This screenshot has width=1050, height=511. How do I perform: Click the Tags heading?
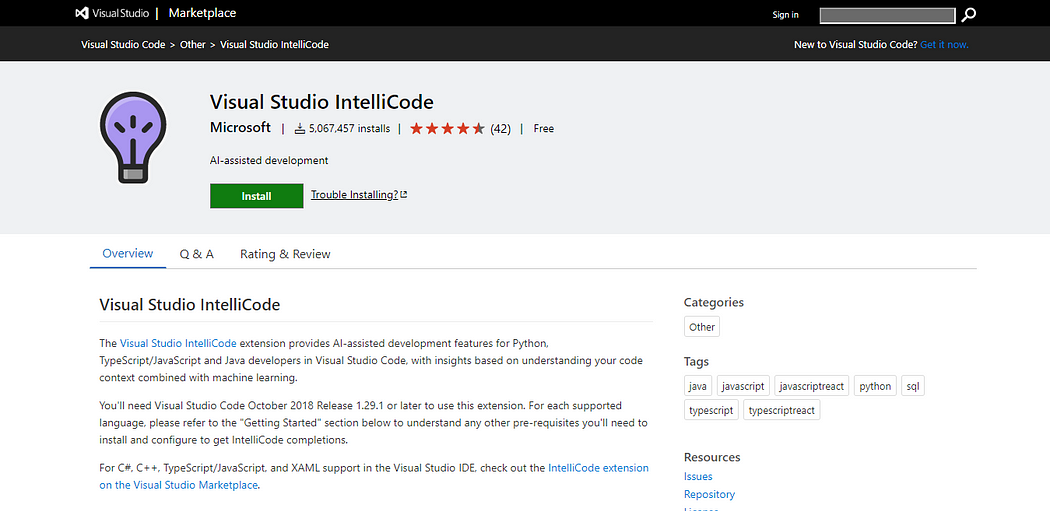click(x=696, y=362)
